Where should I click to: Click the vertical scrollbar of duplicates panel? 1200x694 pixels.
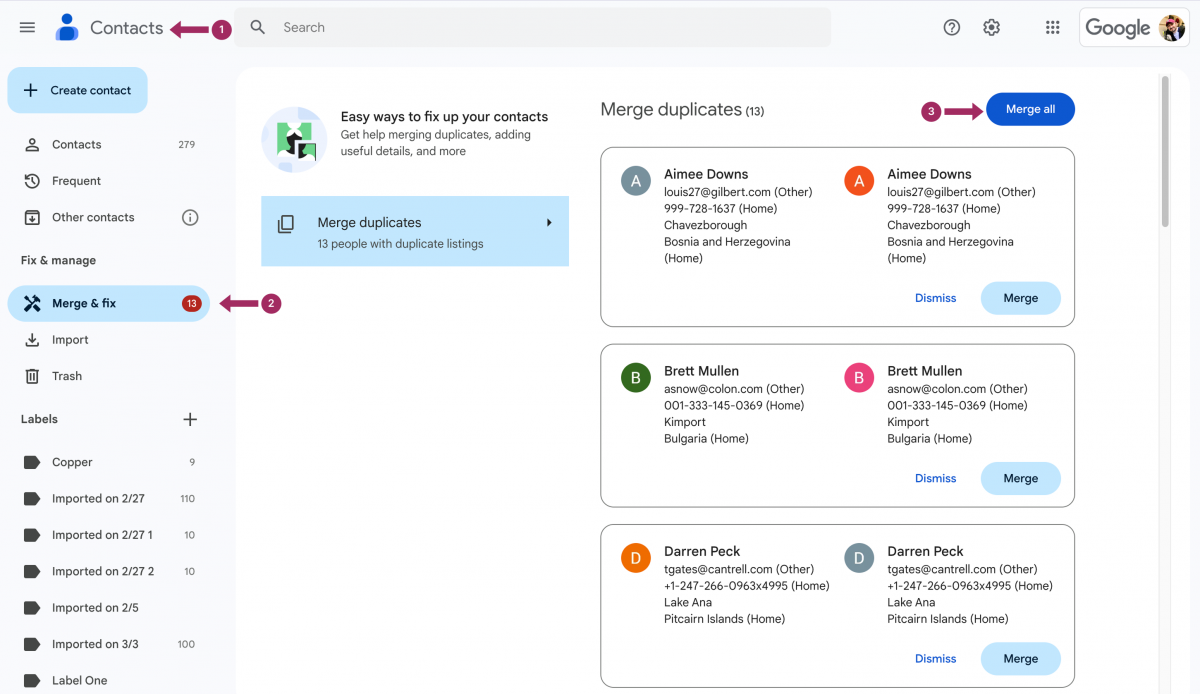pyautogui.click(x=1165, y=150)
